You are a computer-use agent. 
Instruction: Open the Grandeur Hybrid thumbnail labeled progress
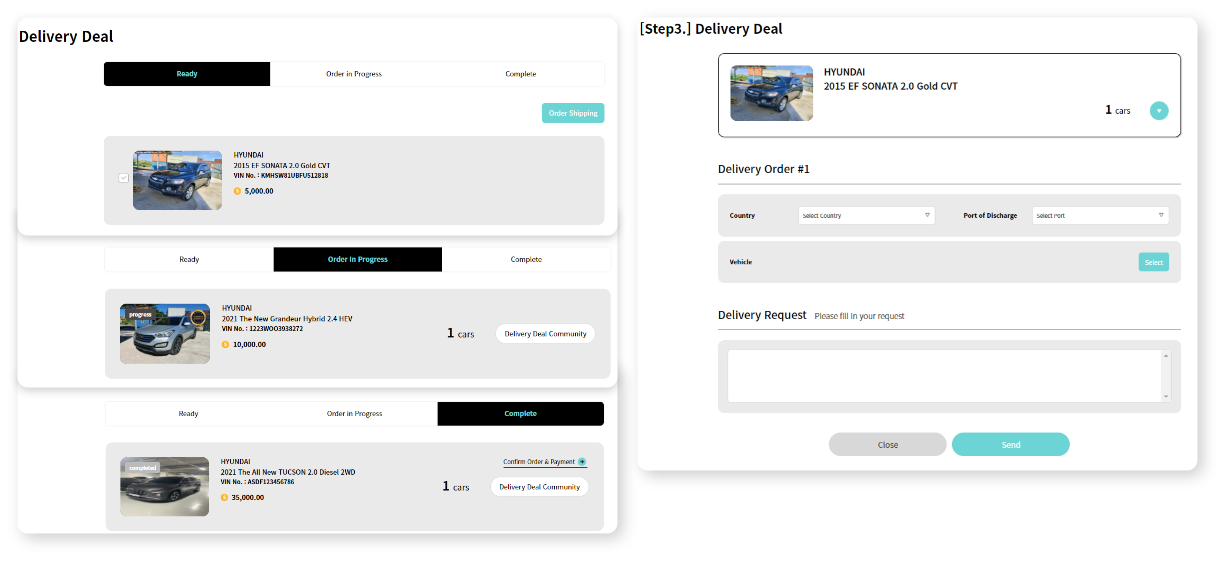pyautogui.click(x=165, y=333)
